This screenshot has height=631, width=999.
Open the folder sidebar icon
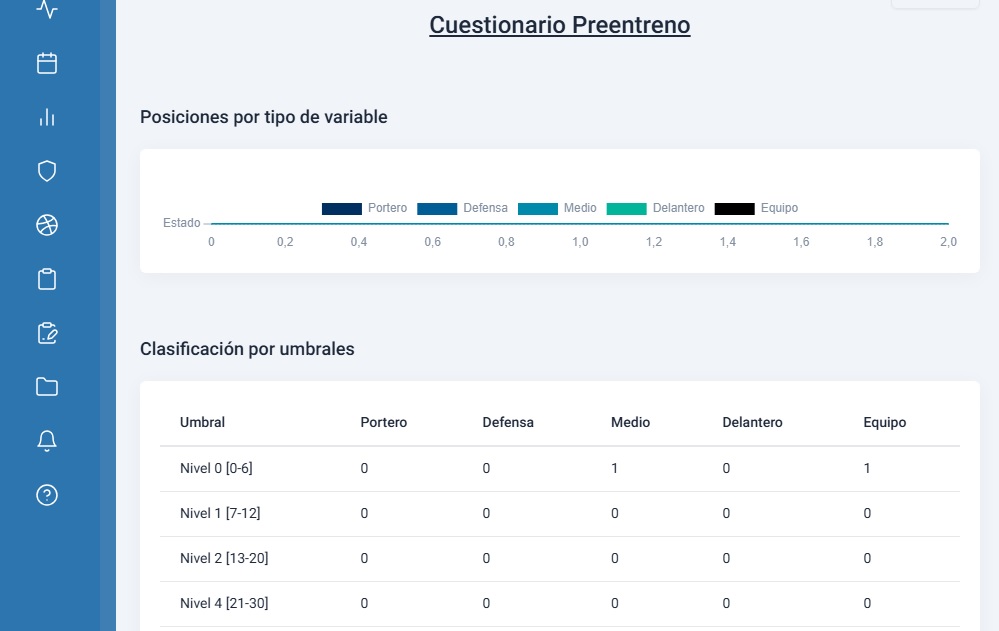click(x=47, y=387)
